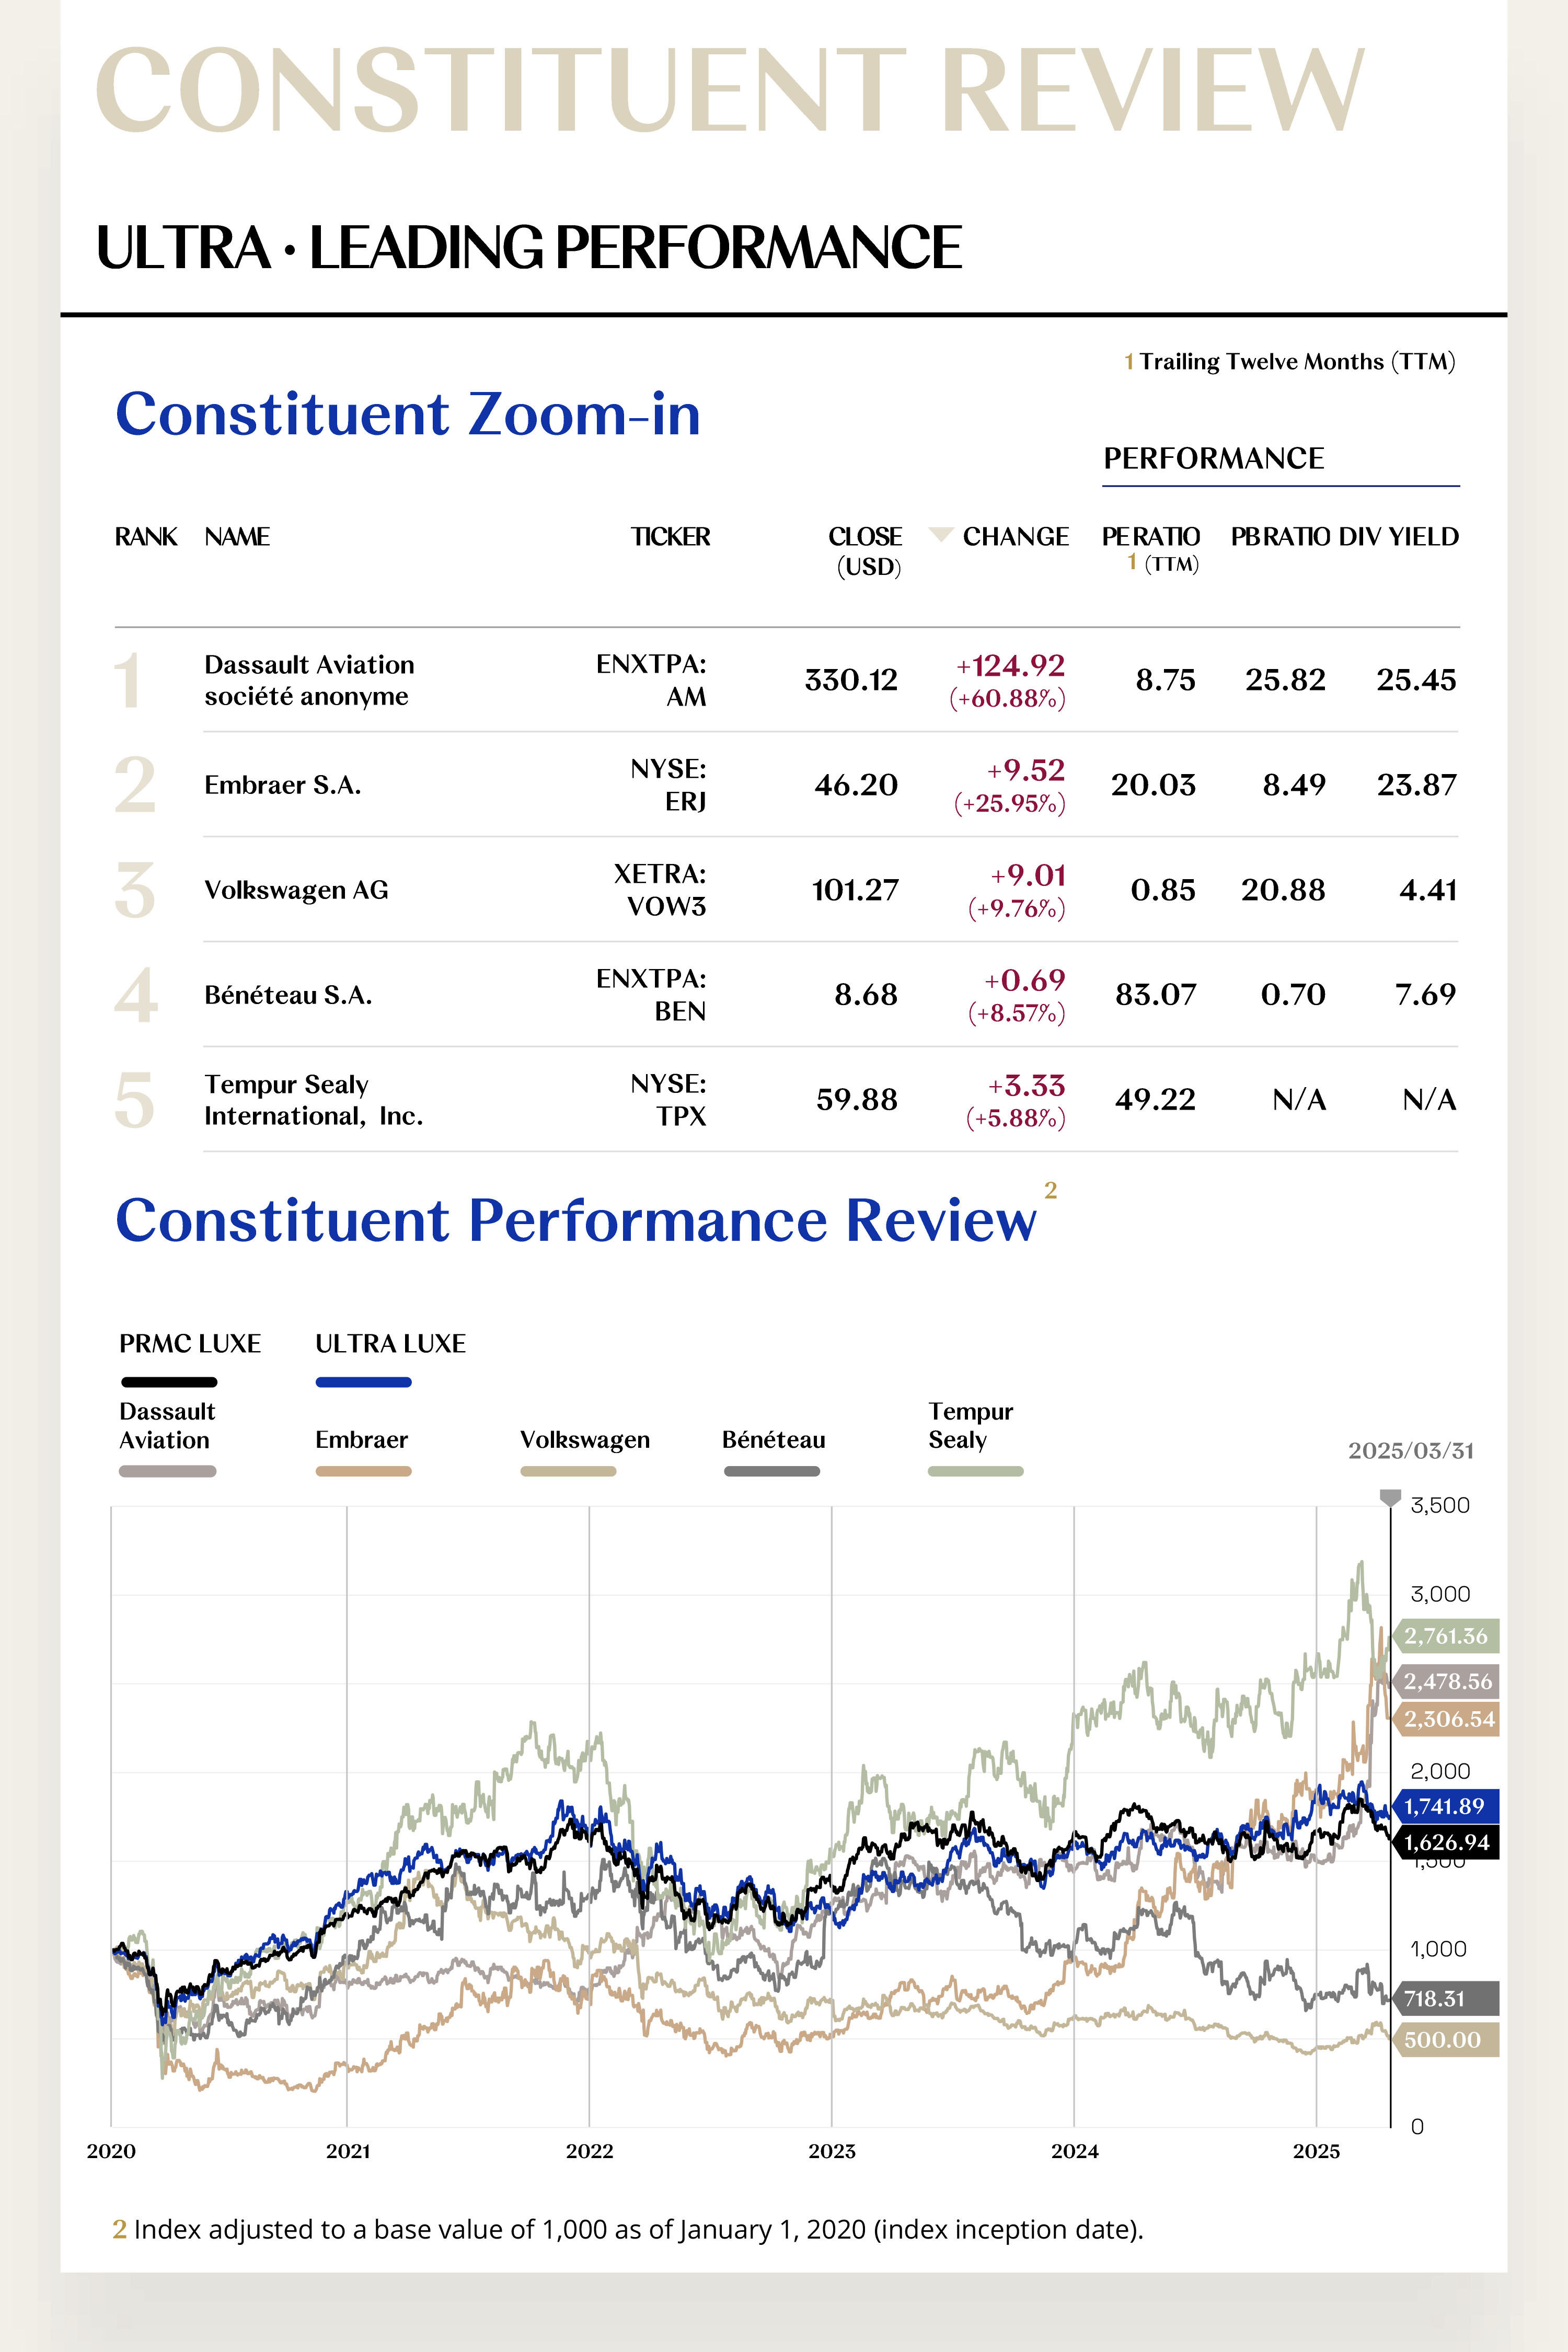1568x2352 pixels.
Task: Click the 718.31 gray value tag
Action: click(x=1446, y=1999)
